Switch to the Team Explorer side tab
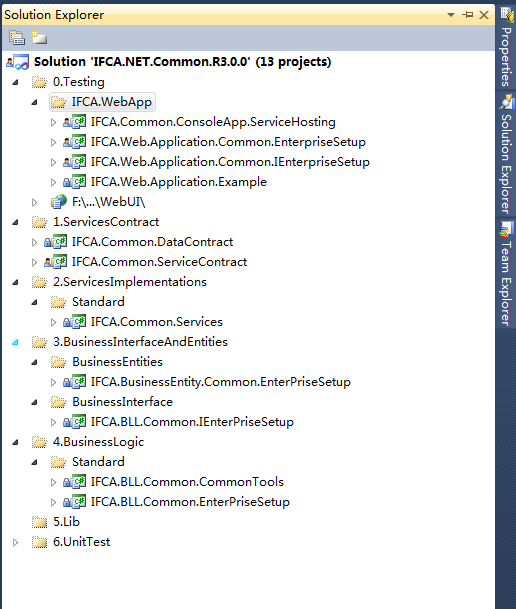The image size is (516, 609). [506, 273]
